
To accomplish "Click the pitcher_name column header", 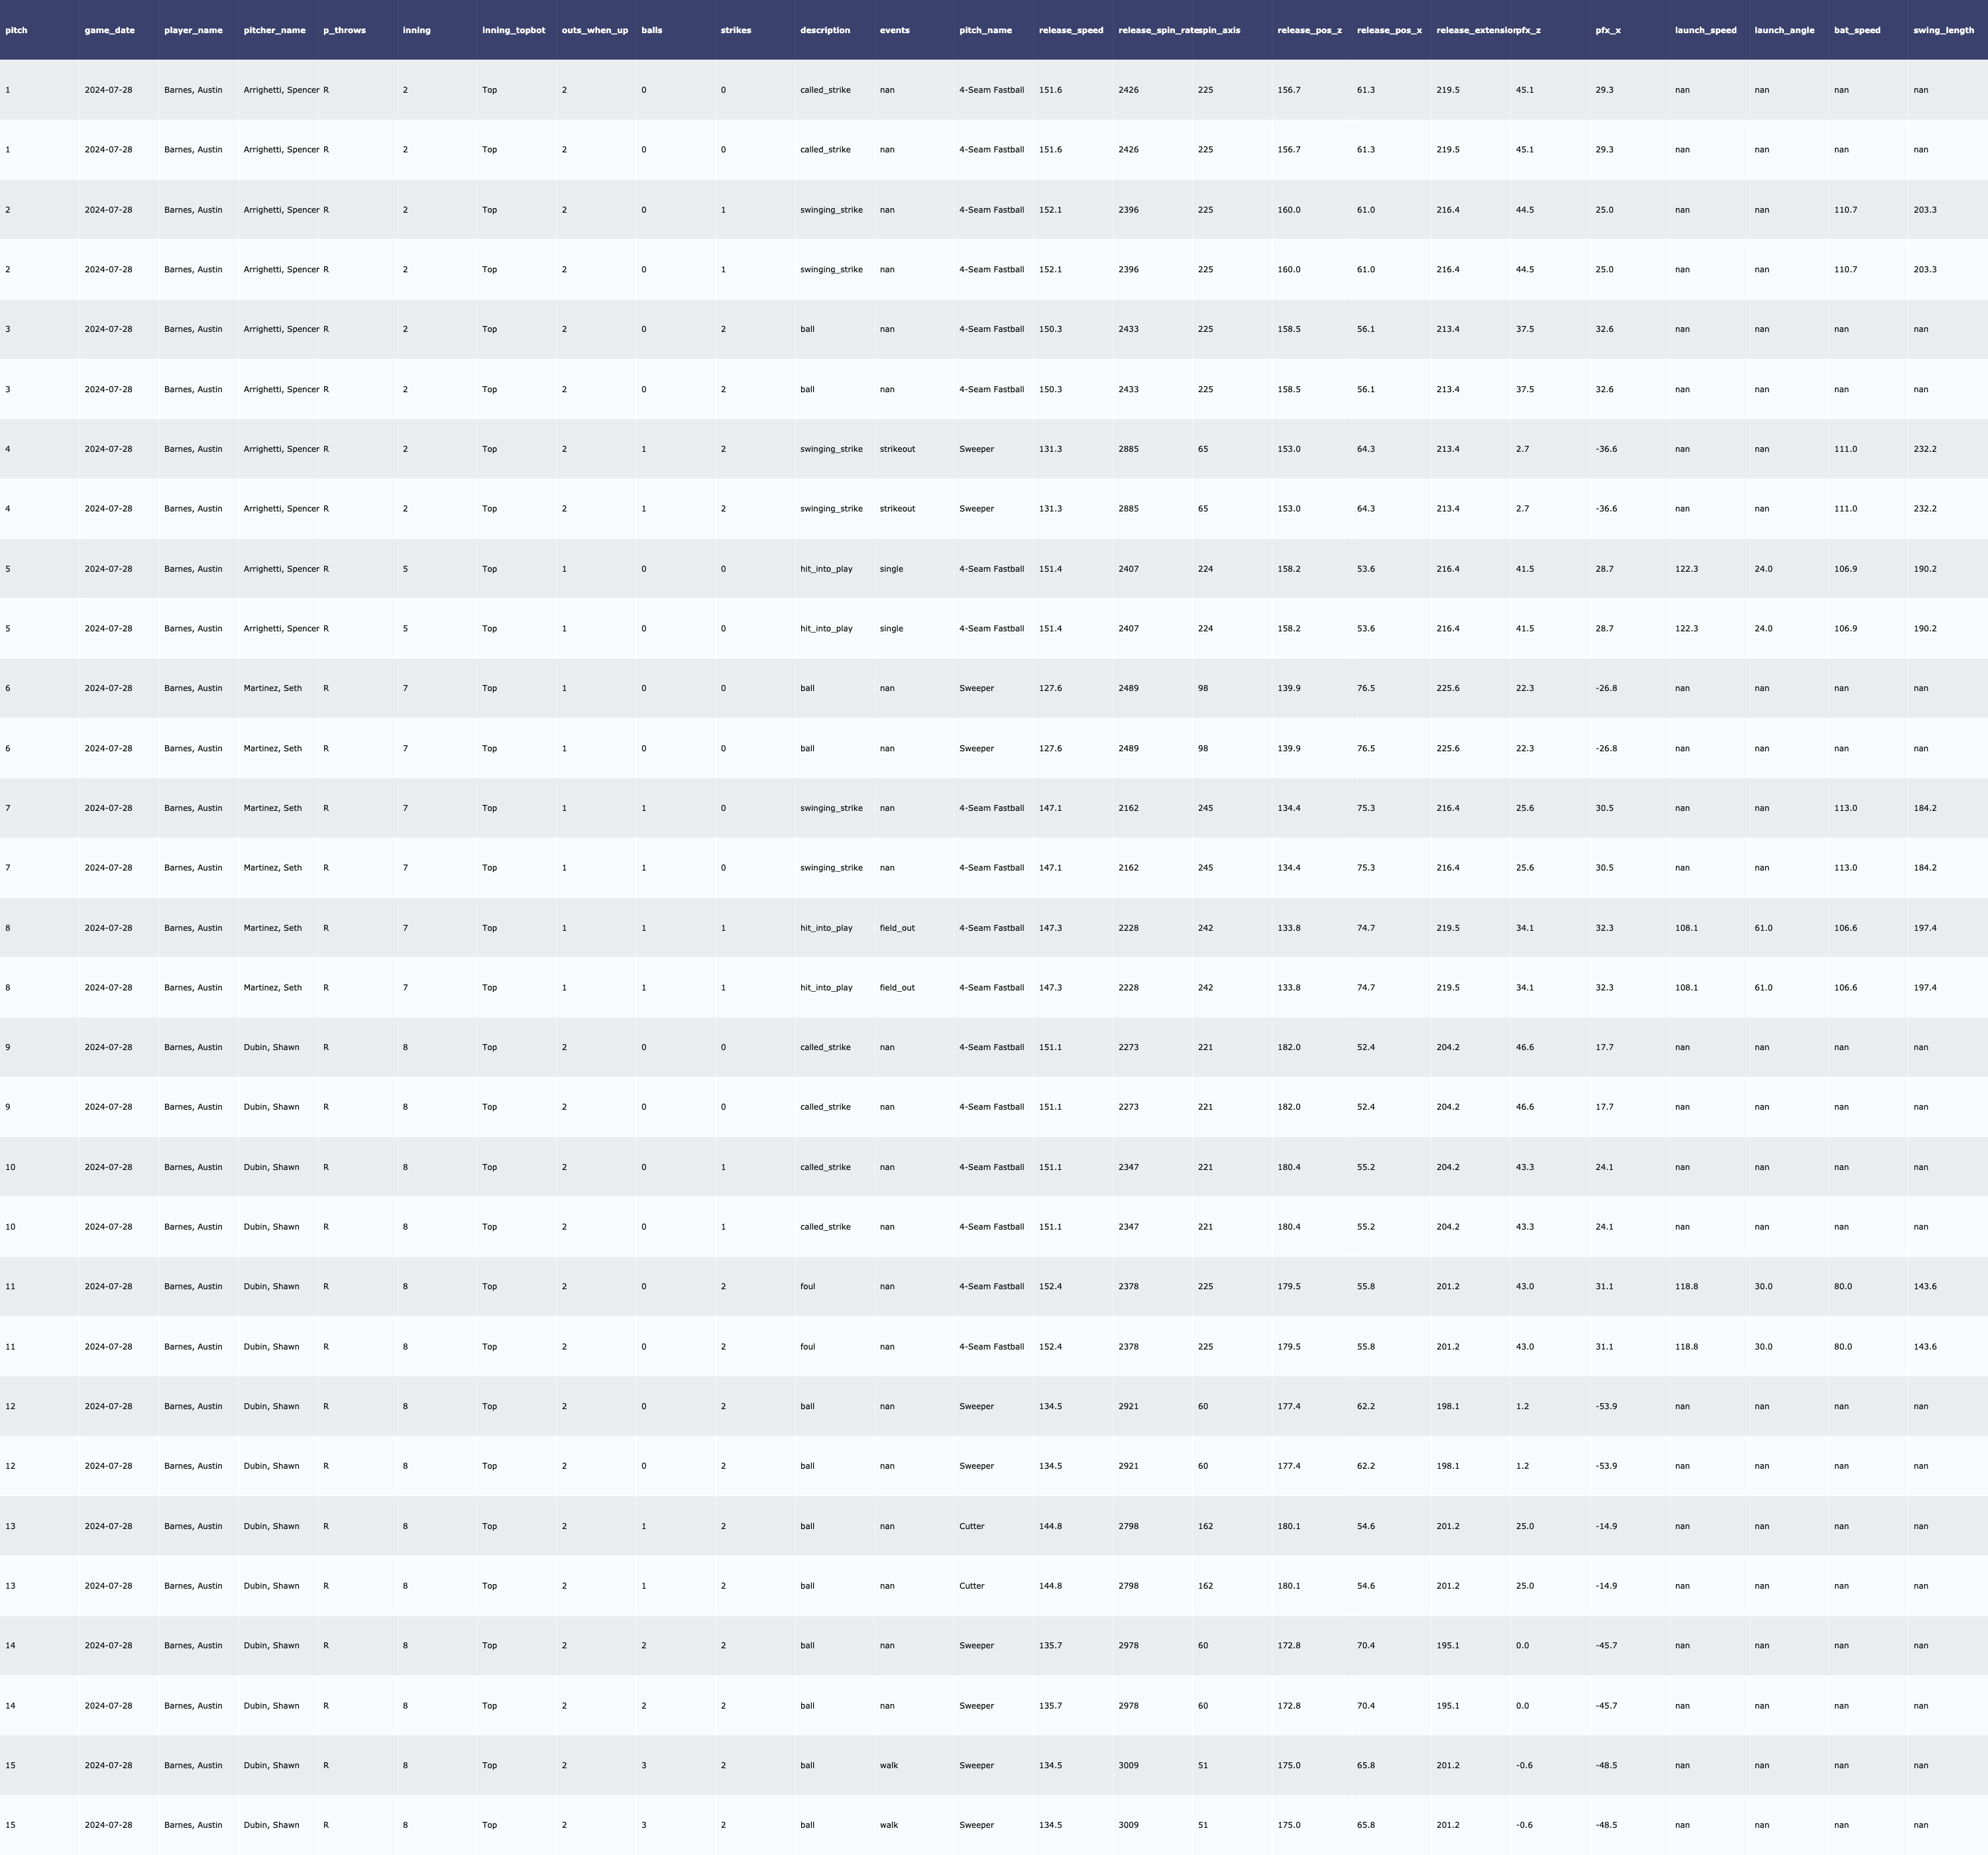I will [275, 30].
